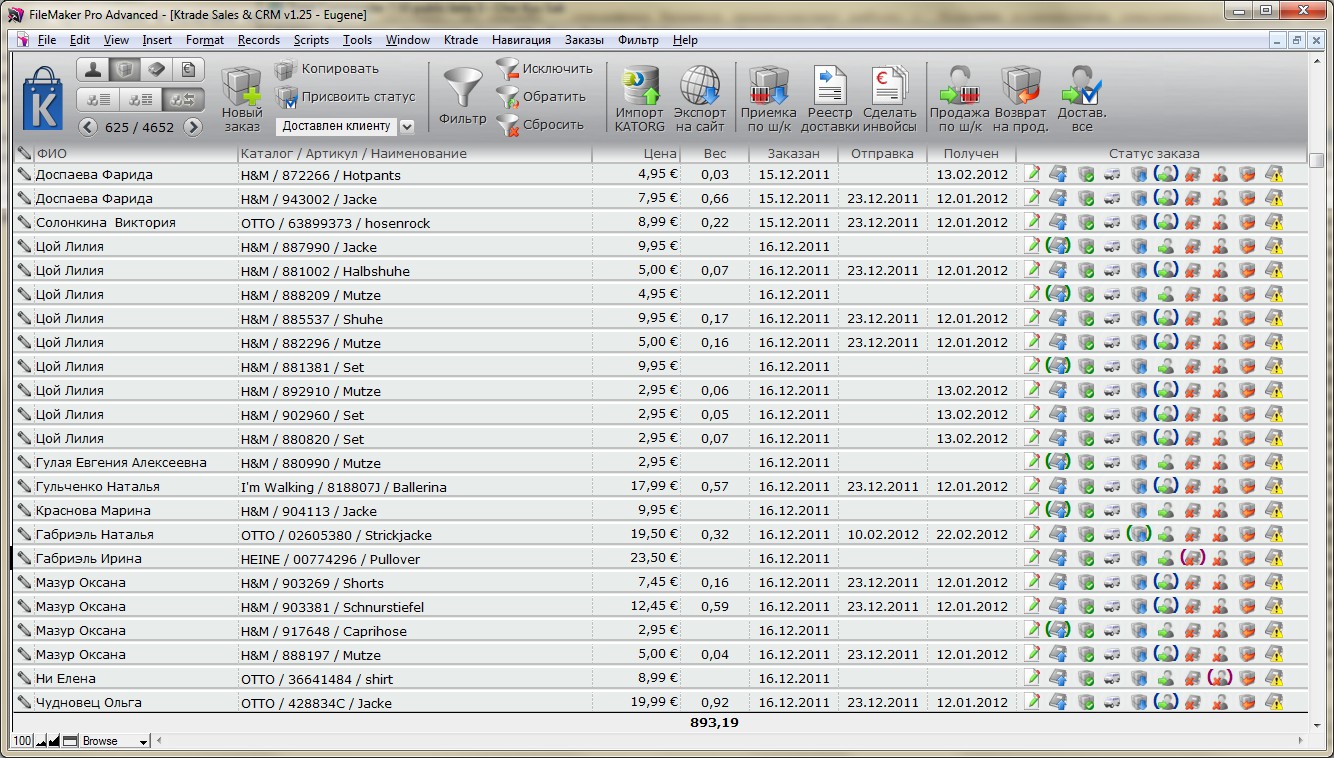Select the list-lines view mode button
1334x758 pixels.
click(98, 99)
